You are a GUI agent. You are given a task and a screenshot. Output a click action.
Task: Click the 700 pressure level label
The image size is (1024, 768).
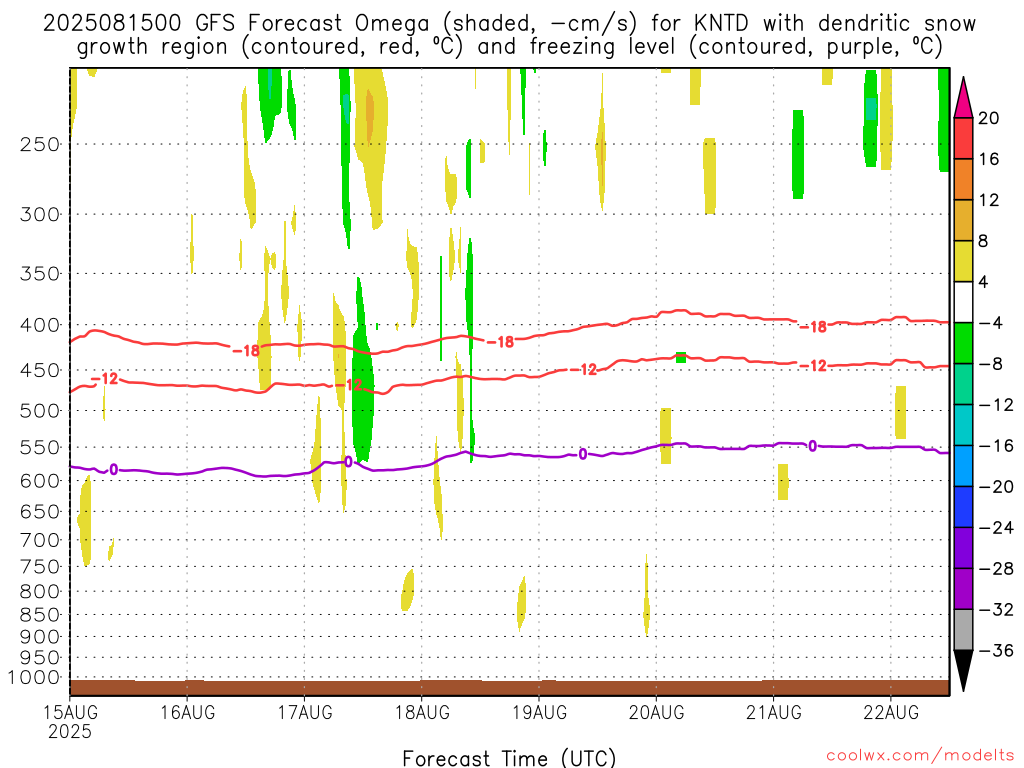coord(40,540)
